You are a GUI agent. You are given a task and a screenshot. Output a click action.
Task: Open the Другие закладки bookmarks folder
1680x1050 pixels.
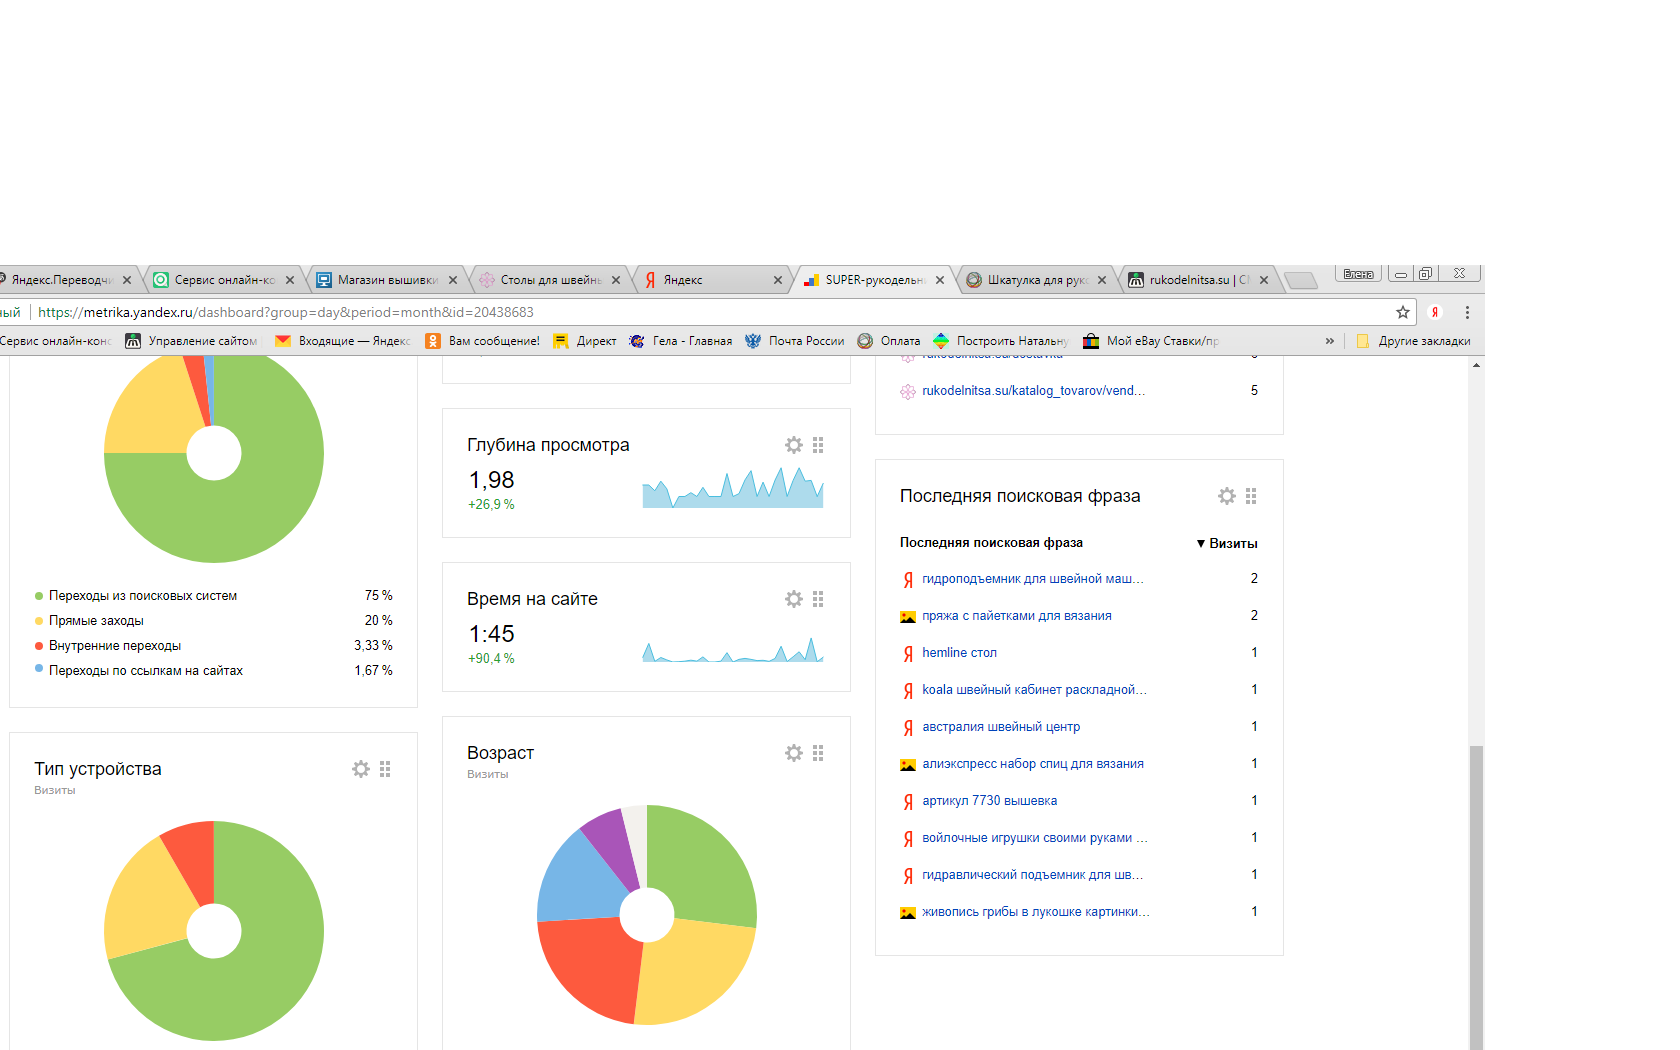[1413, 341]
